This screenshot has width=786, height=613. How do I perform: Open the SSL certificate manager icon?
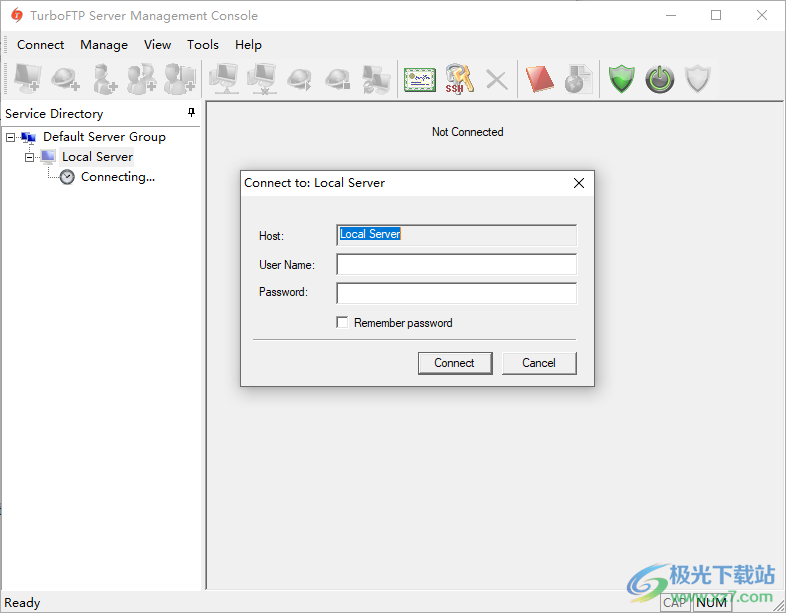pos(420,79)
